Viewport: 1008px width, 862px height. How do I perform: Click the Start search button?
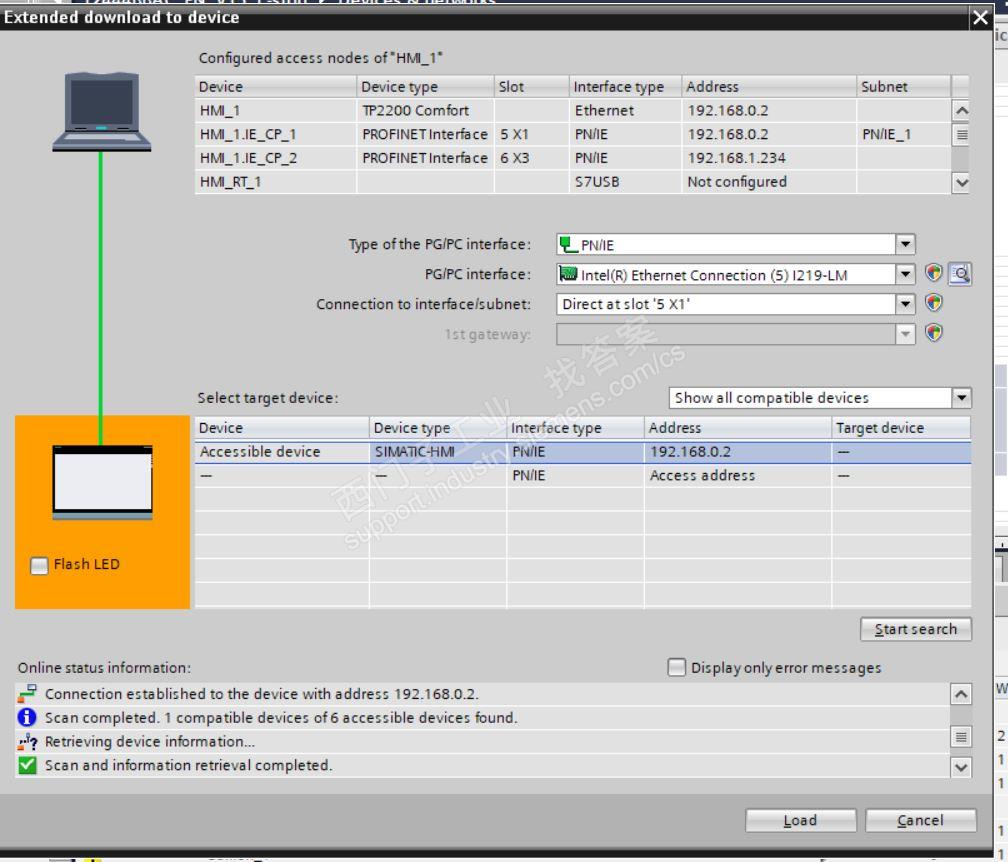coord(915,629)
